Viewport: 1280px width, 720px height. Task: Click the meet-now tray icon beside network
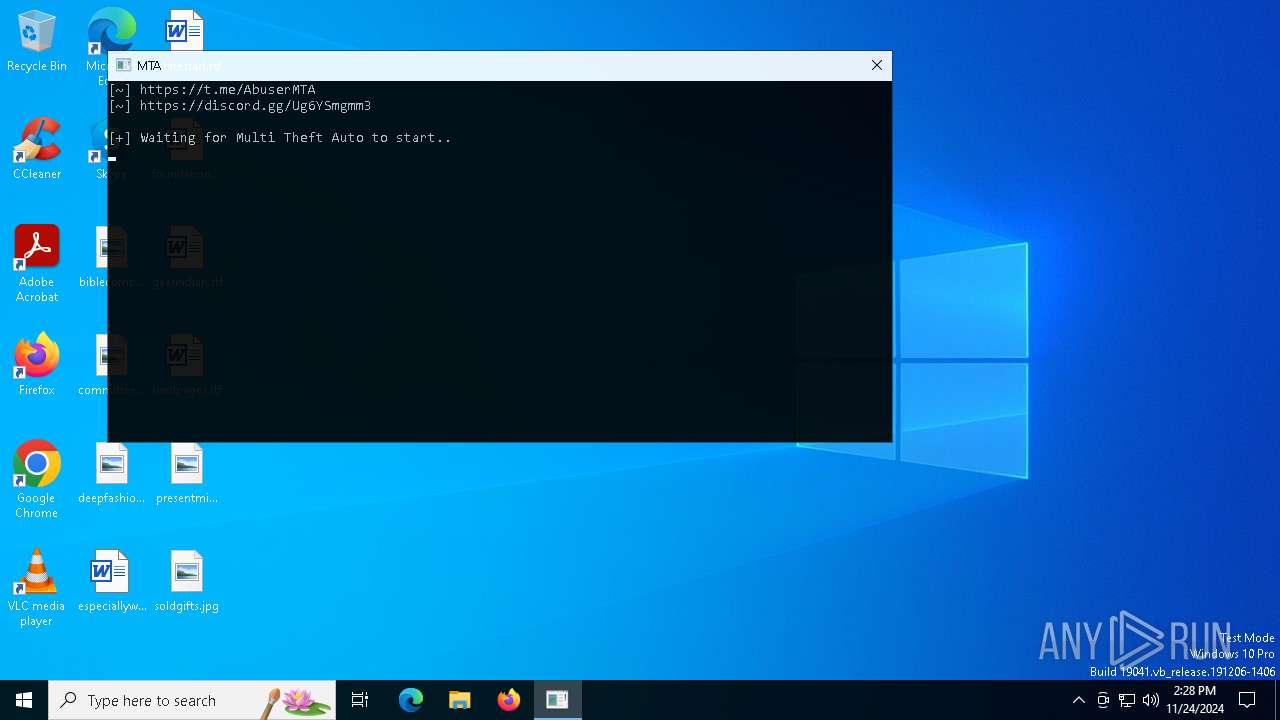[1103, 700]
